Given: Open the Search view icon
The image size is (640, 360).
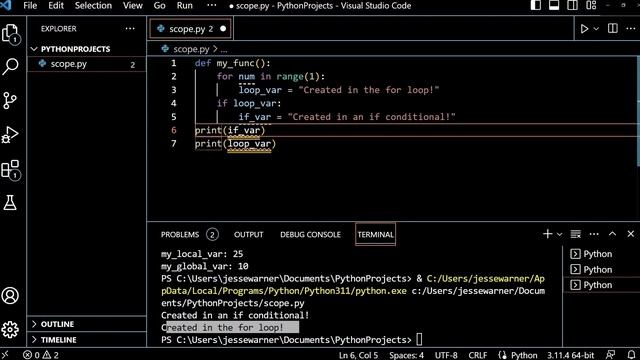Looking at the screenshot, I should [11, 66].
